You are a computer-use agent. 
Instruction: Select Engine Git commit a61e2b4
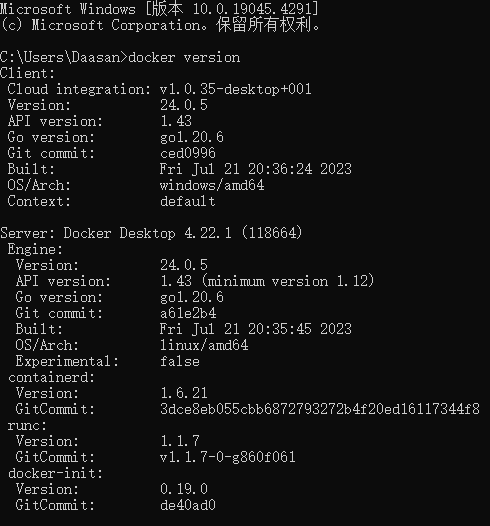[188, 313]
